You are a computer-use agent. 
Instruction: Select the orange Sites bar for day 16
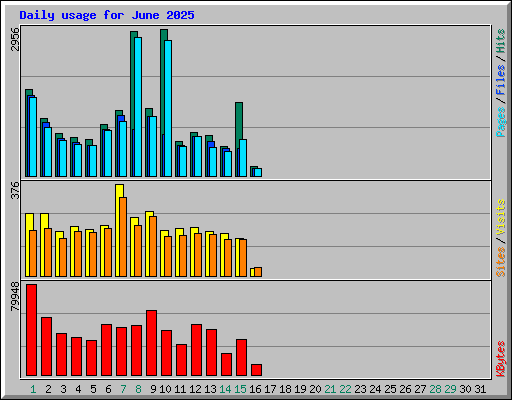(x=258, y=272)
